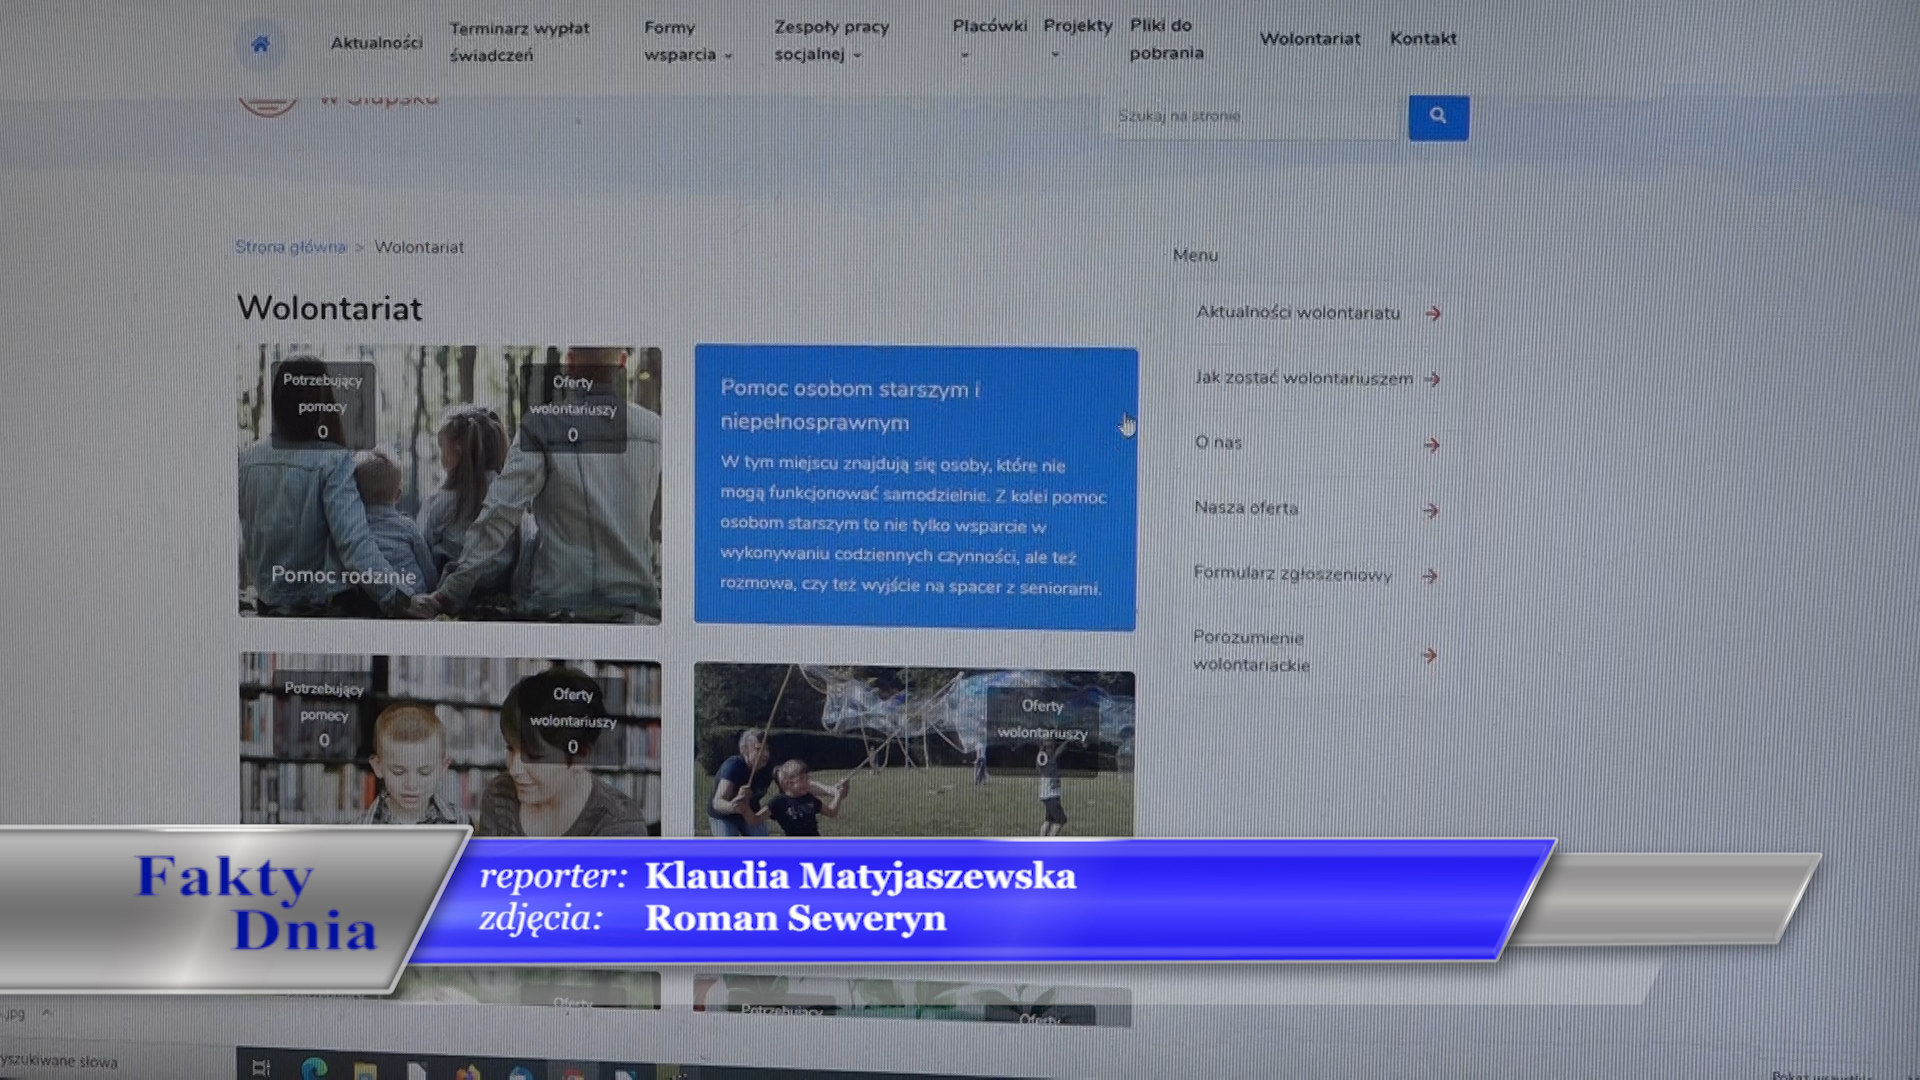Click arrow icon beside O nas
Screen dimensions: 1920x1080
tap(1431, 445)
